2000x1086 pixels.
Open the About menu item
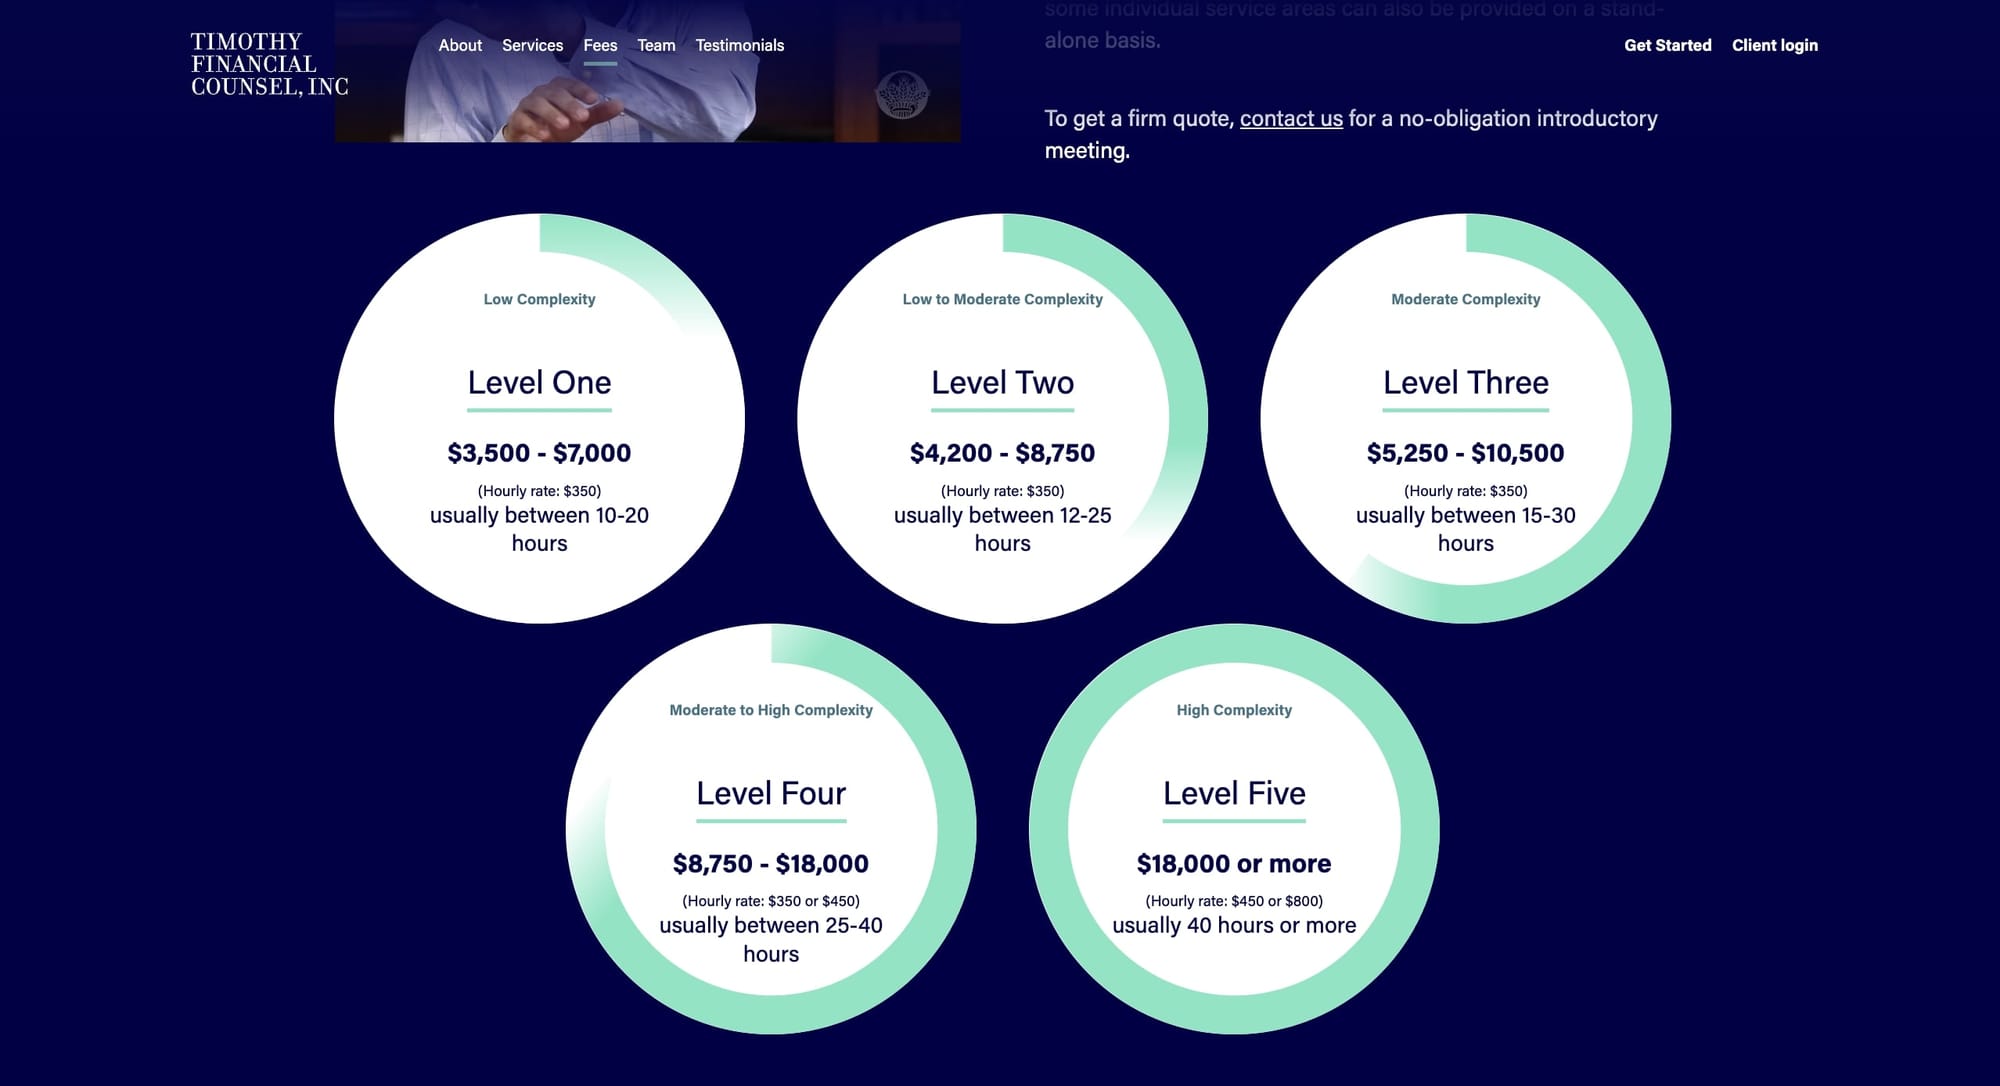click(x=460, y=45)
